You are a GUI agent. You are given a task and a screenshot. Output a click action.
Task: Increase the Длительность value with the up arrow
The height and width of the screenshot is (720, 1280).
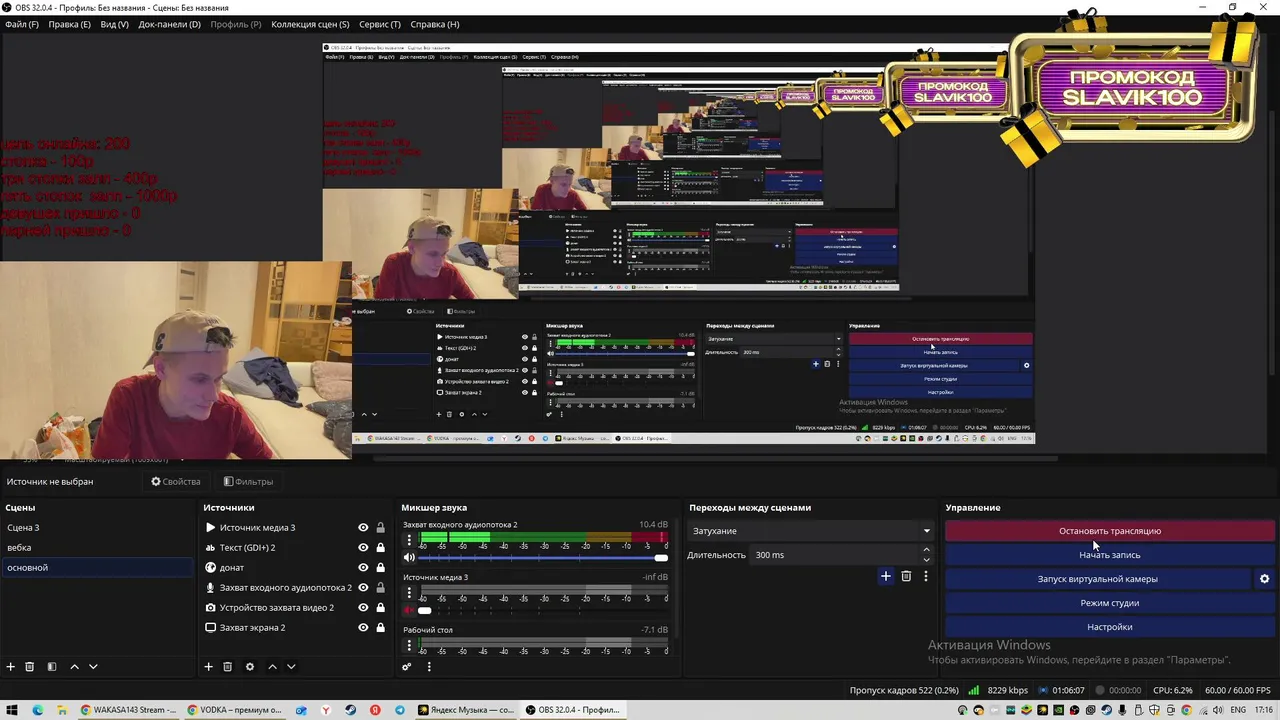pos(926,550)
